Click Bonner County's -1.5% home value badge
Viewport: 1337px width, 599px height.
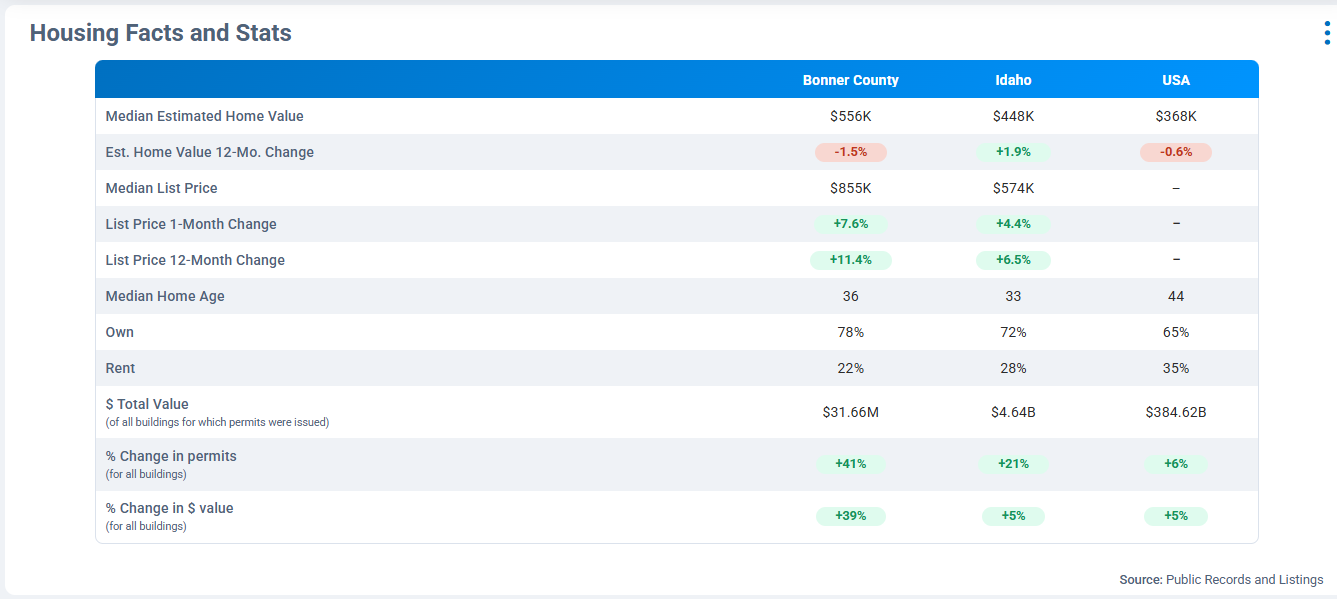(850, 152)
